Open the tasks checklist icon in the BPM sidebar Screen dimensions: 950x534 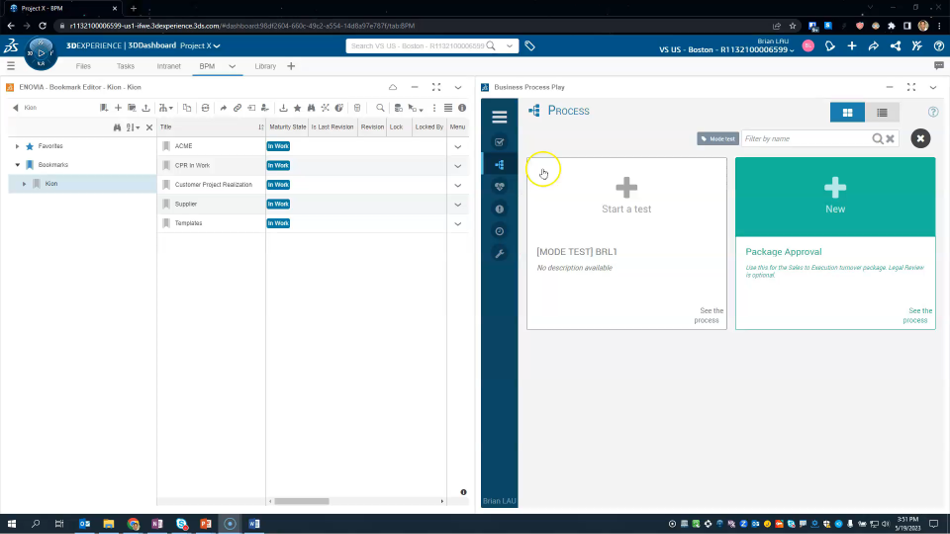[x=499, y=142]
